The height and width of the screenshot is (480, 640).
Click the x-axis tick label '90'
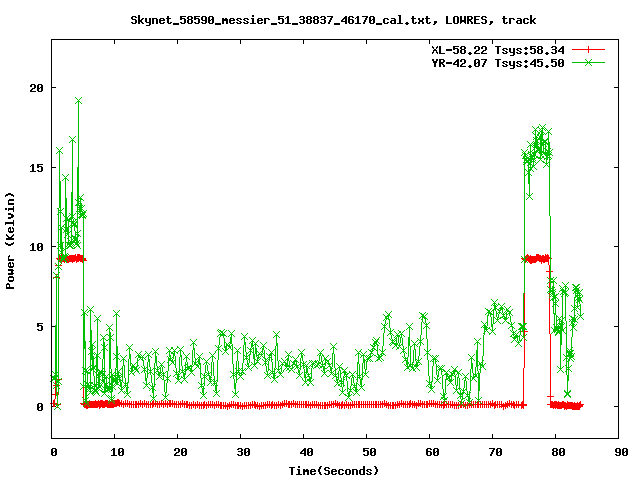[621, 452]
